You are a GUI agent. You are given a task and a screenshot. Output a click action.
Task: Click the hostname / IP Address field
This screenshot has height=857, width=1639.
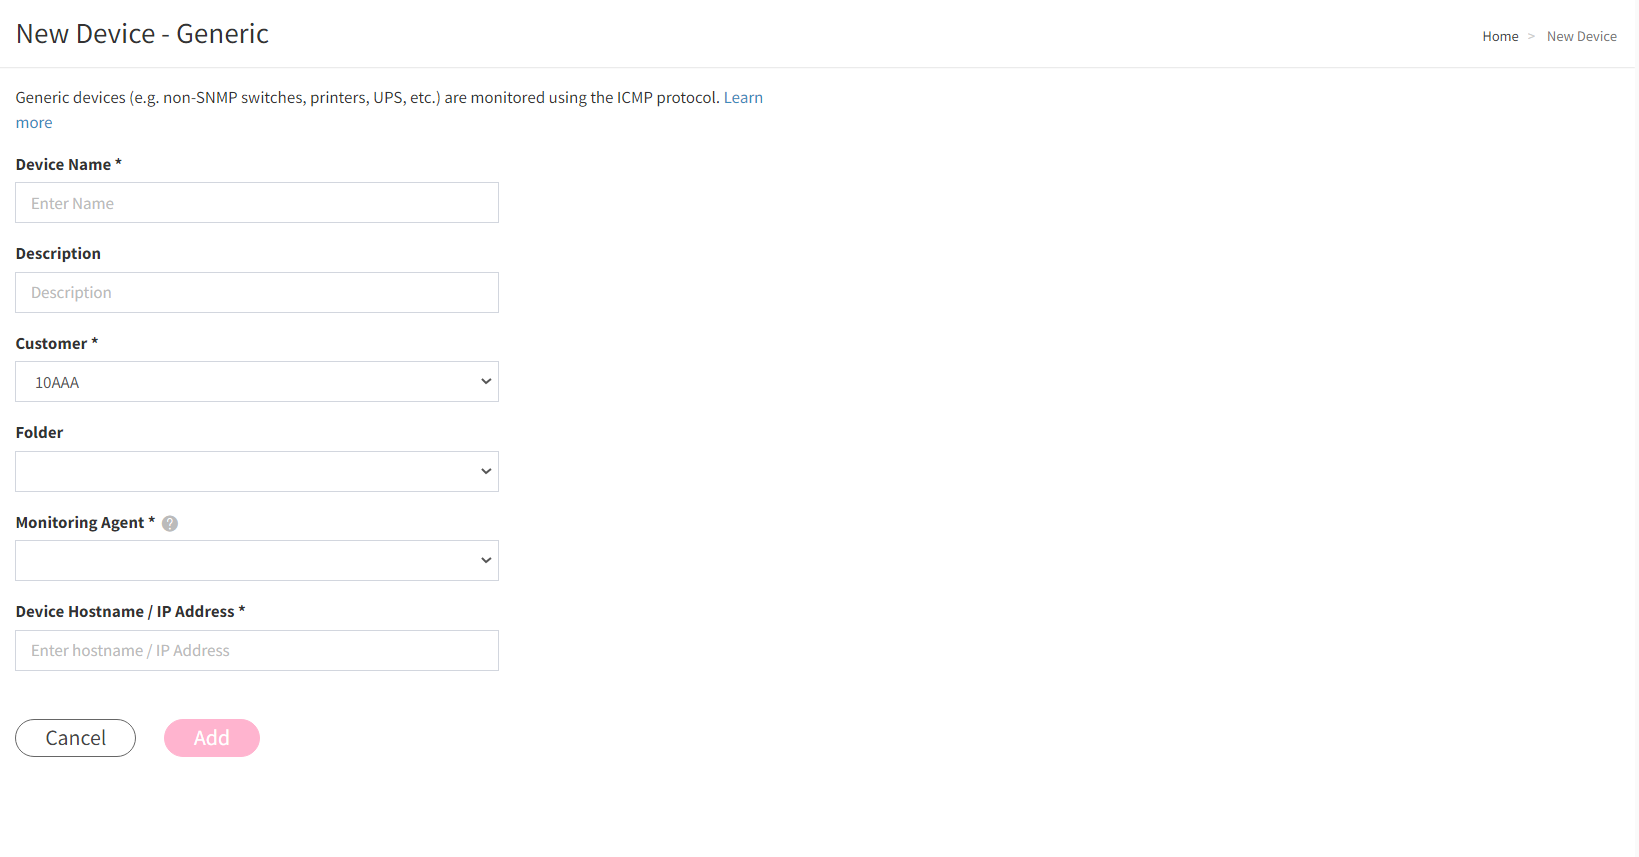coord(257,651)
